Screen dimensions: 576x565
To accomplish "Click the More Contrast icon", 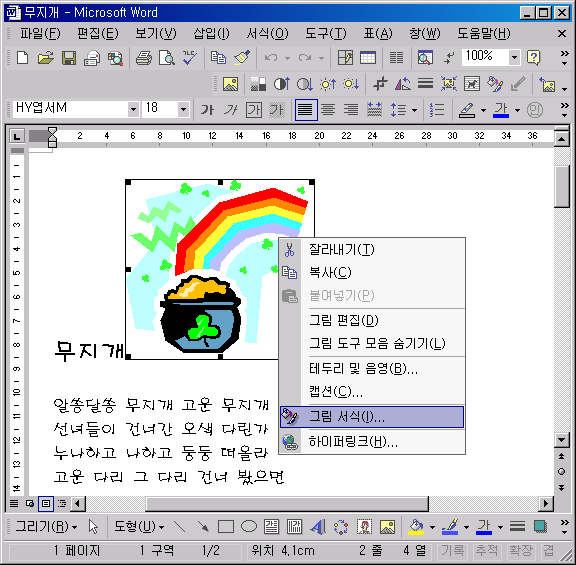I will point(282,84).
